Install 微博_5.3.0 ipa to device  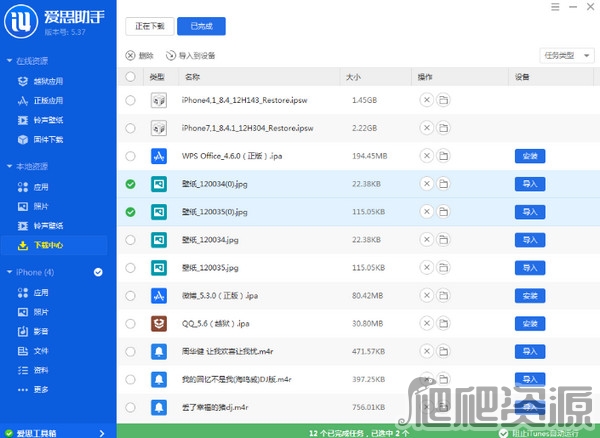[530, 296]
